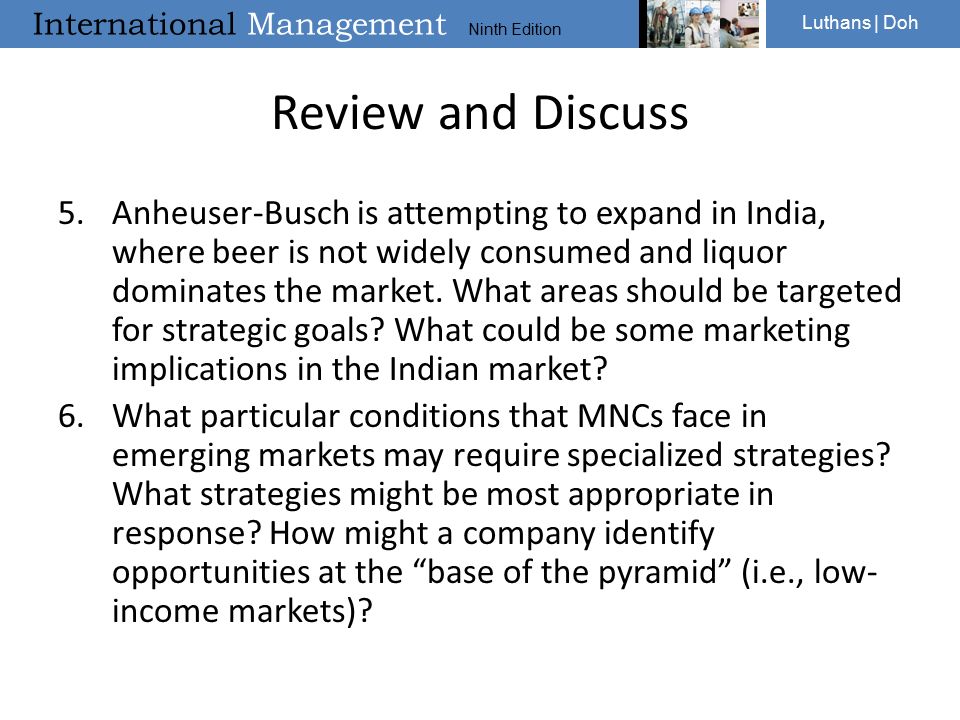This screenshot has width=960, height=720.
Task: Click the line 'What particular conditions that MNCs'
Action: click(x=439, y=417)
